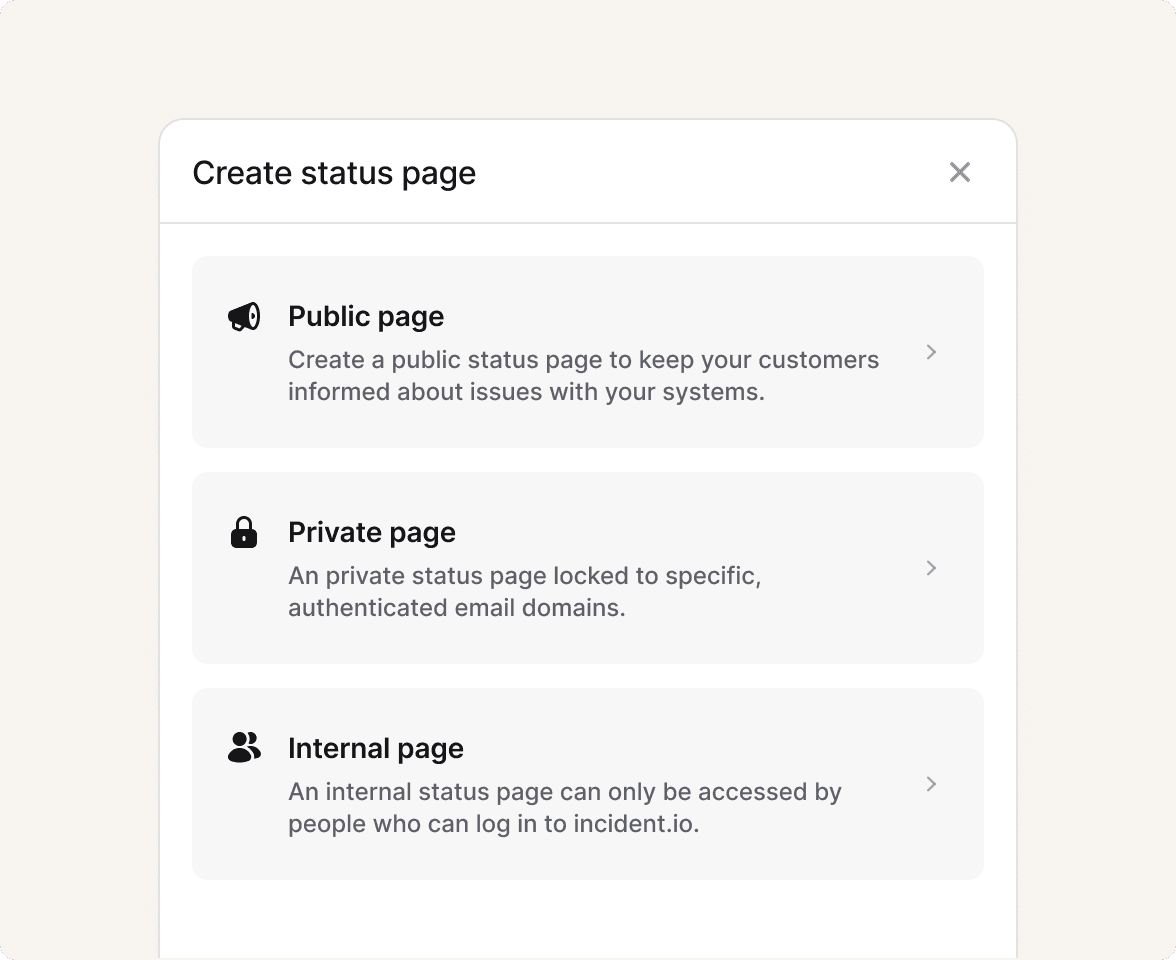Image resolution: width=1176 pixels, height=960 pixels.
Task: Select the Public page option
Action: [587, 352]
